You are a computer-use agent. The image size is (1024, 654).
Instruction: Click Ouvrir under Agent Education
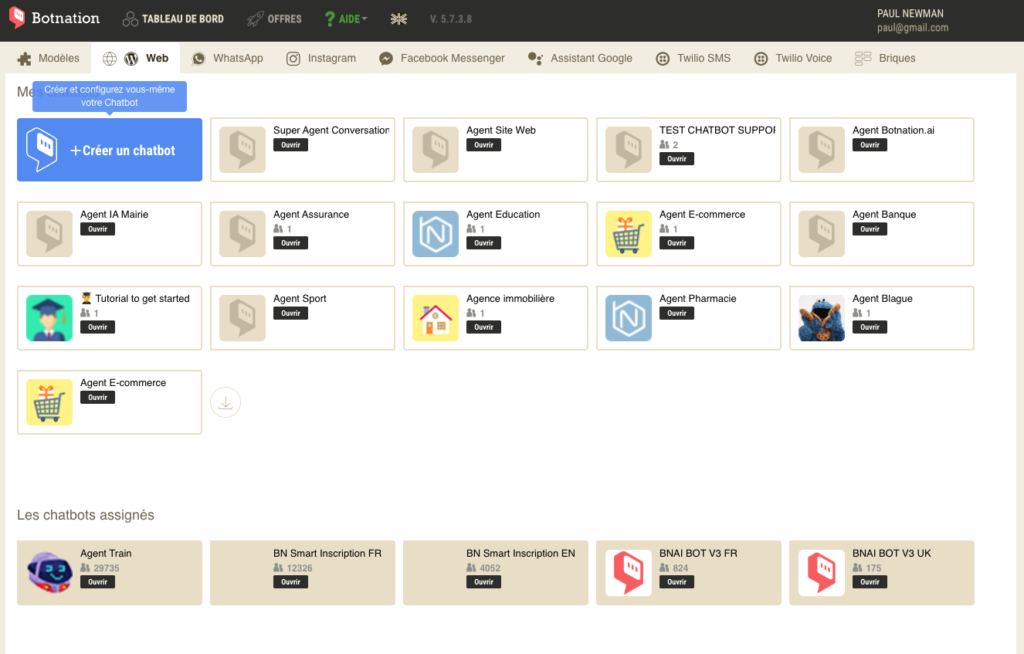pos(484,243)
